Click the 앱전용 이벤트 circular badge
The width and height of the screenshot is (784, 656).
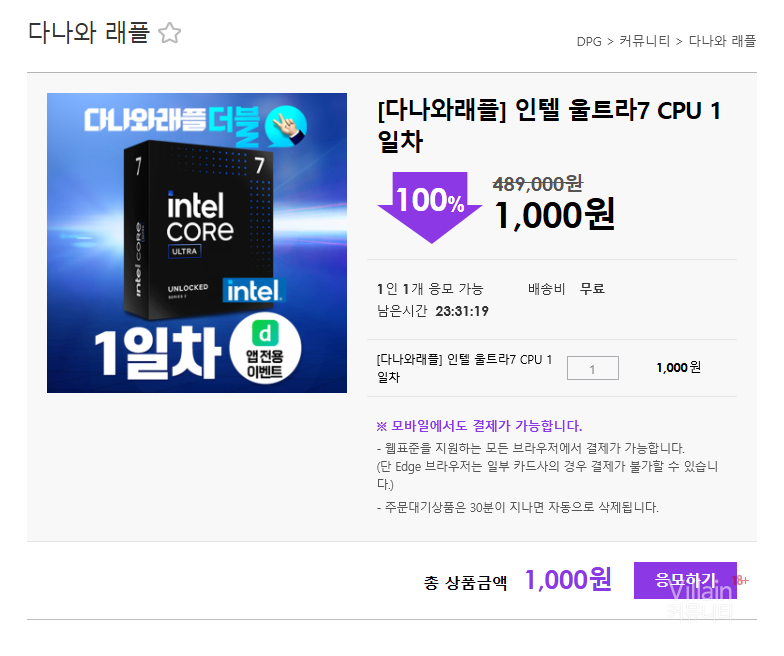(x=265, y=348)
